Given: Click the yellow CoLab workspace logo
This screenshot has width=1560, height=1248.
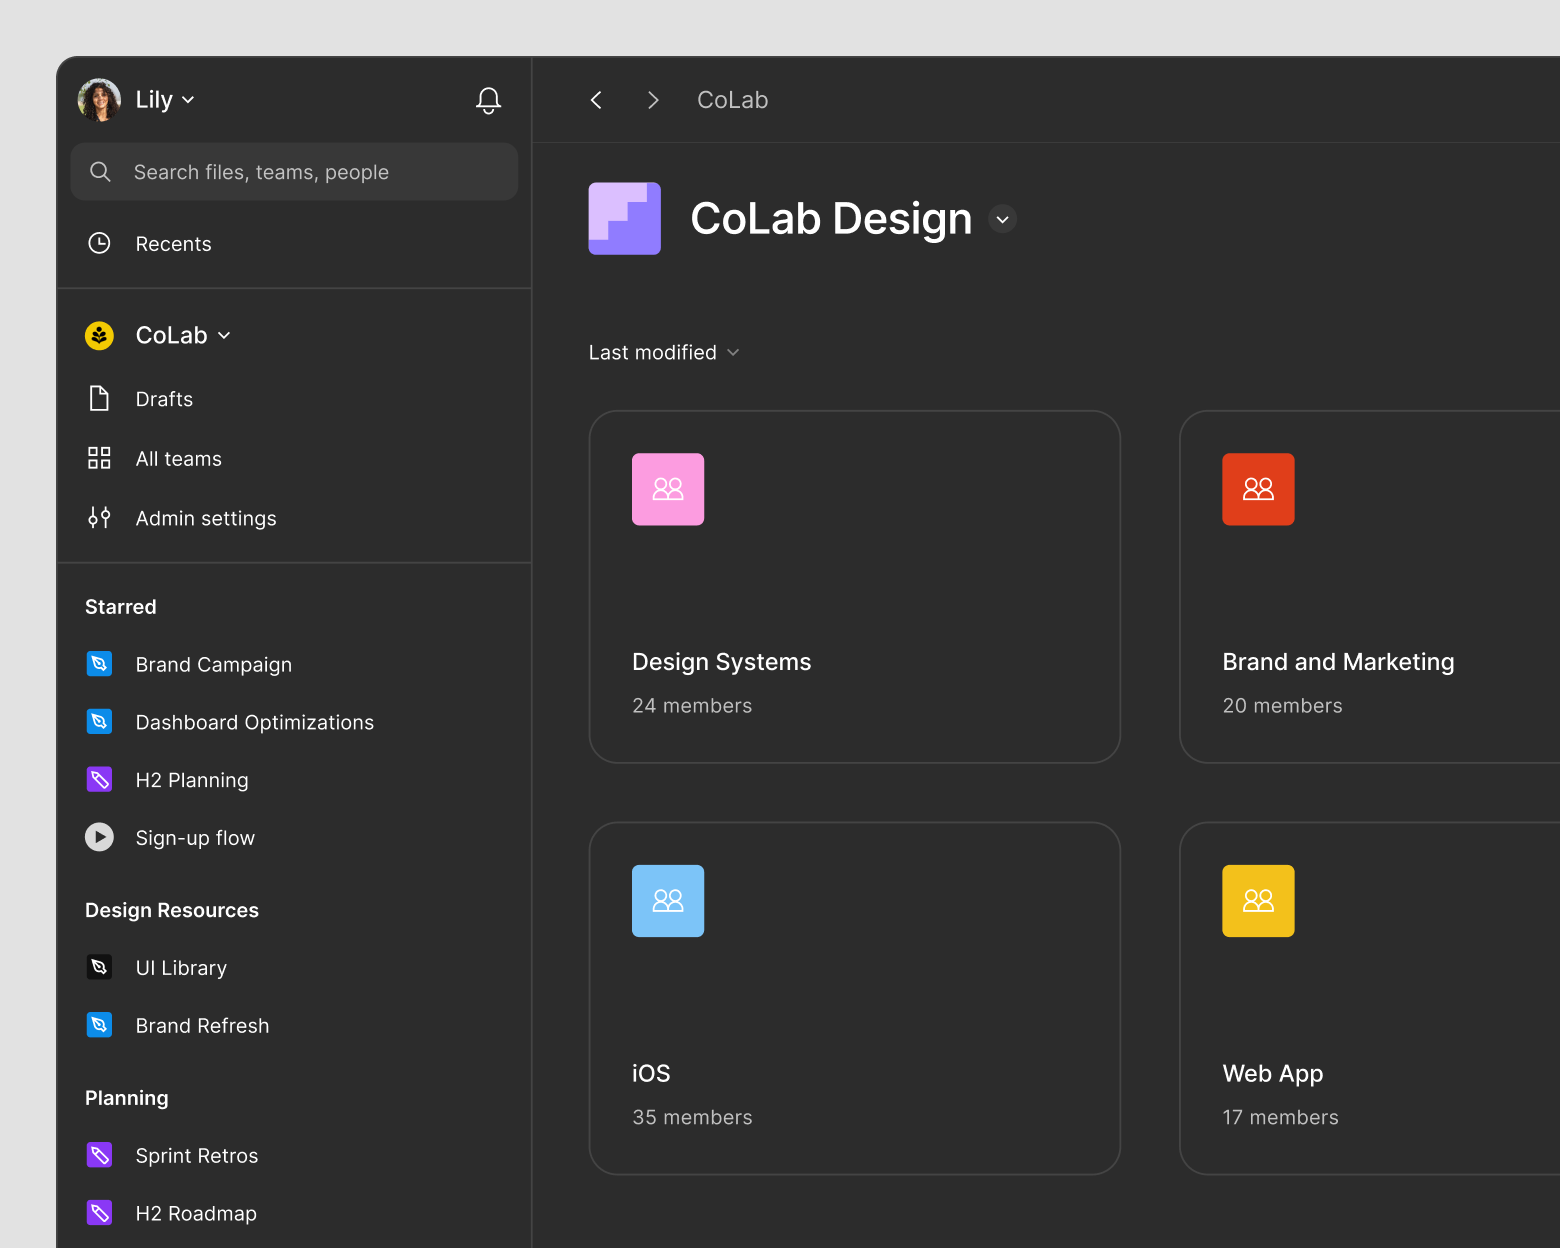Looking at the screenshot, I should point(99,335).
